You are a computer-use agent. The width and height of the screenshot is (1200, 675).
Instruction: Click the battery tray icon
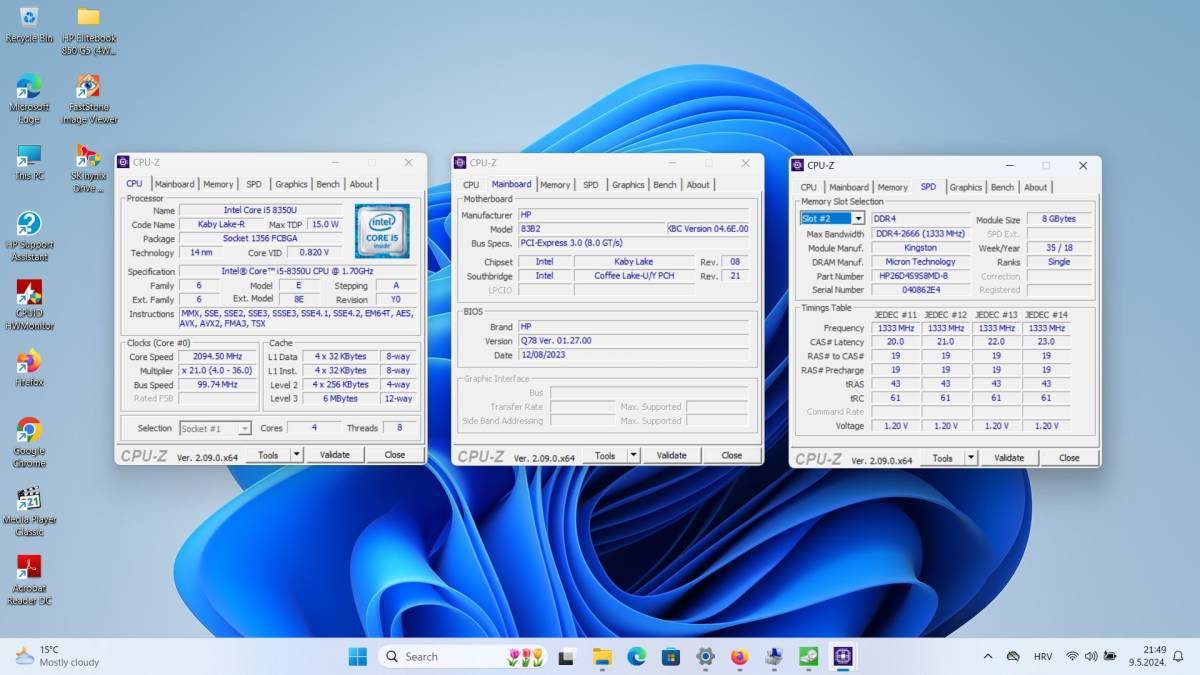pyautogui.click(x=1109, y=656)
